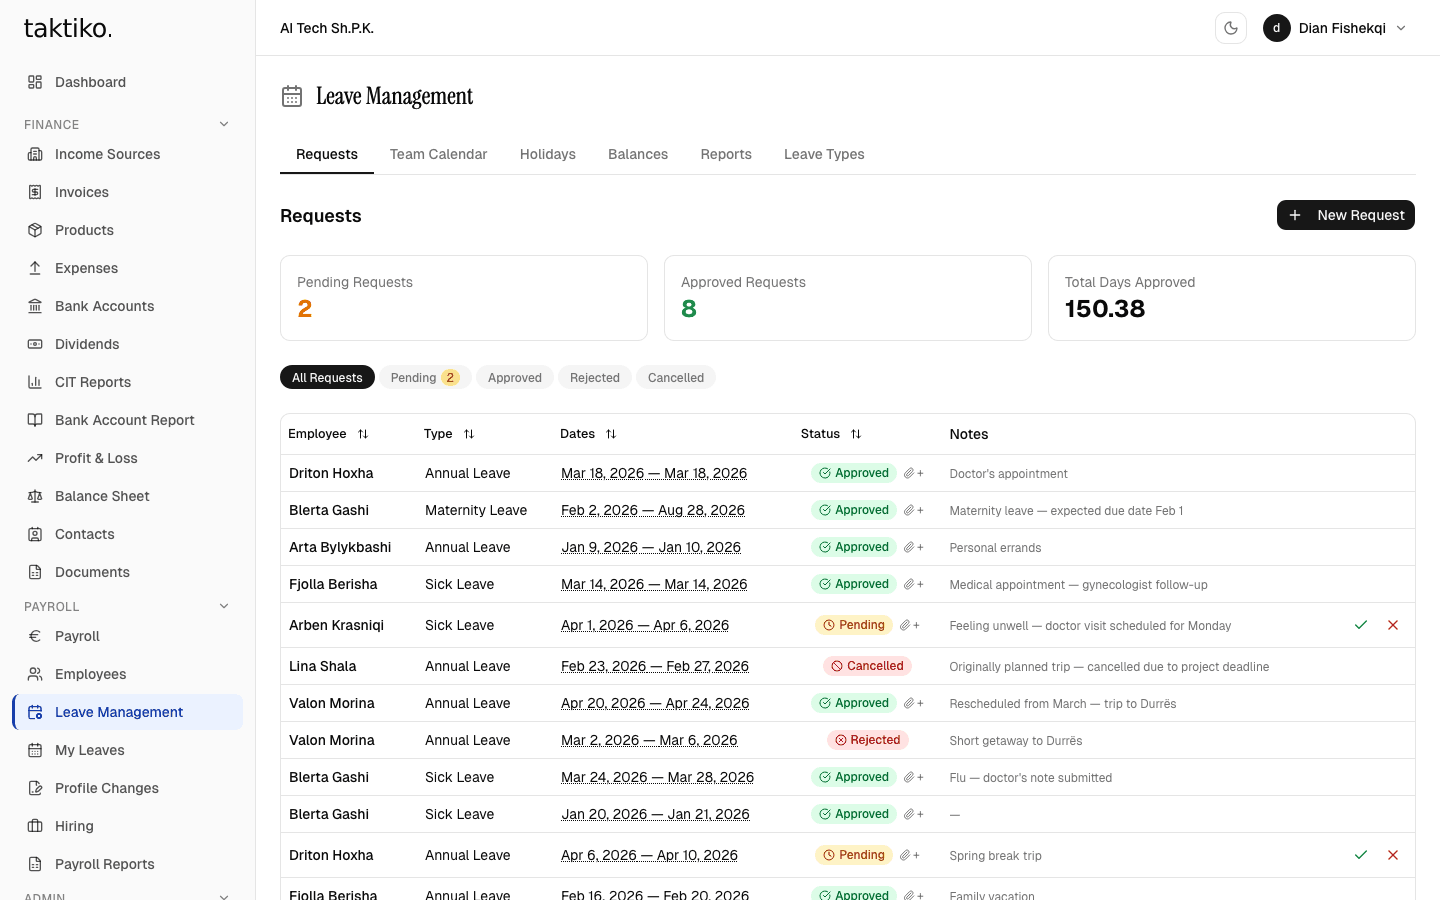The width and height of the screenshot is (1440, 900).
Task: Open the Dashboard from the sidebar
Action: (x=90, y=82)
